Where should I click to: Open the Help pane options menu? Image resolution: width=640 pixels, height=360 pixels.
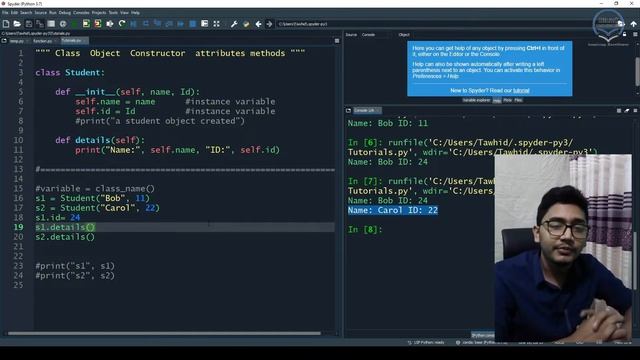pyautogui.click(x=635, y=35)
